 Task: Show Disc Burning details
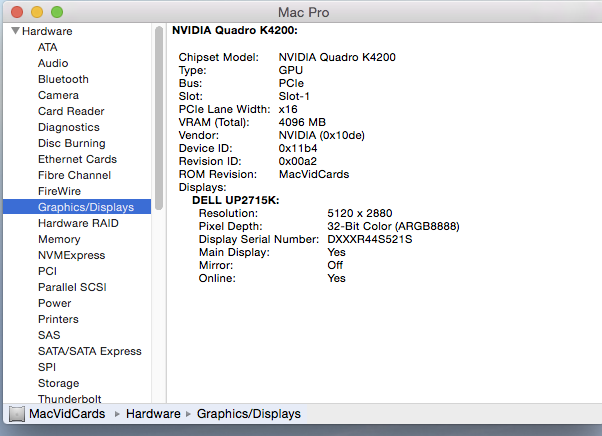[x=72, y=143]
